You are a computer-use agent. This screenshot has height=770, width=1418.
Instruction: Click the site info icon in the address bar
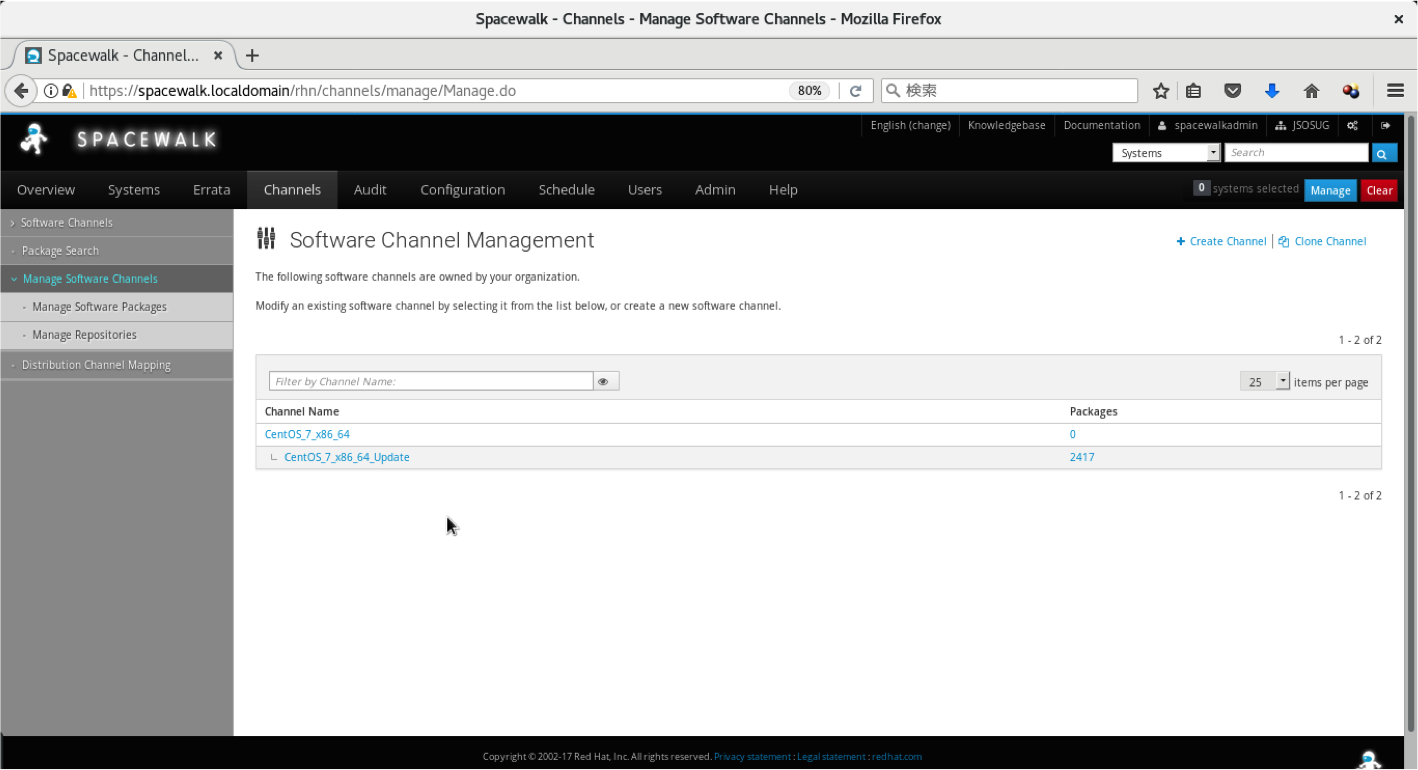tap(50, 91)
